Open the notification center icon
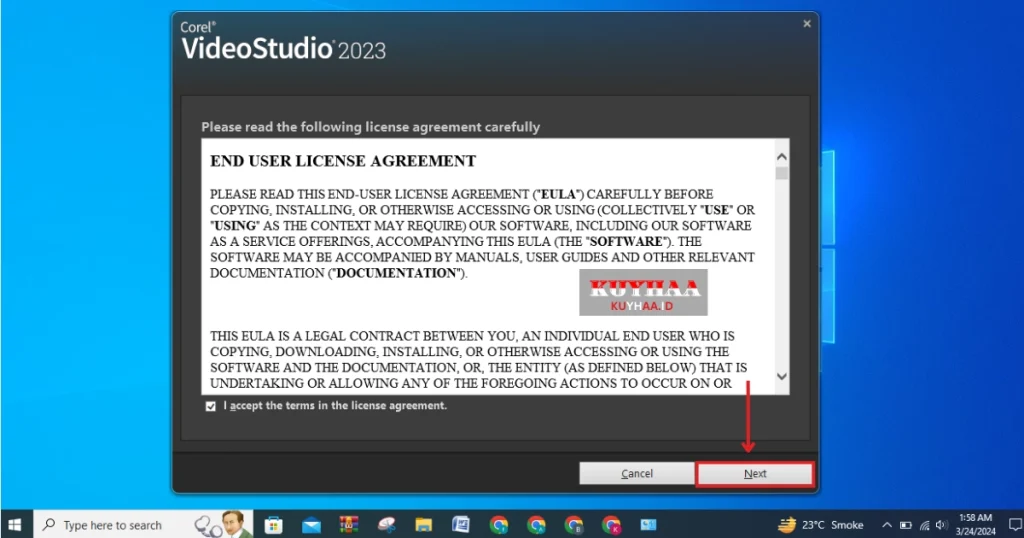 click(x=1015, y=524)
